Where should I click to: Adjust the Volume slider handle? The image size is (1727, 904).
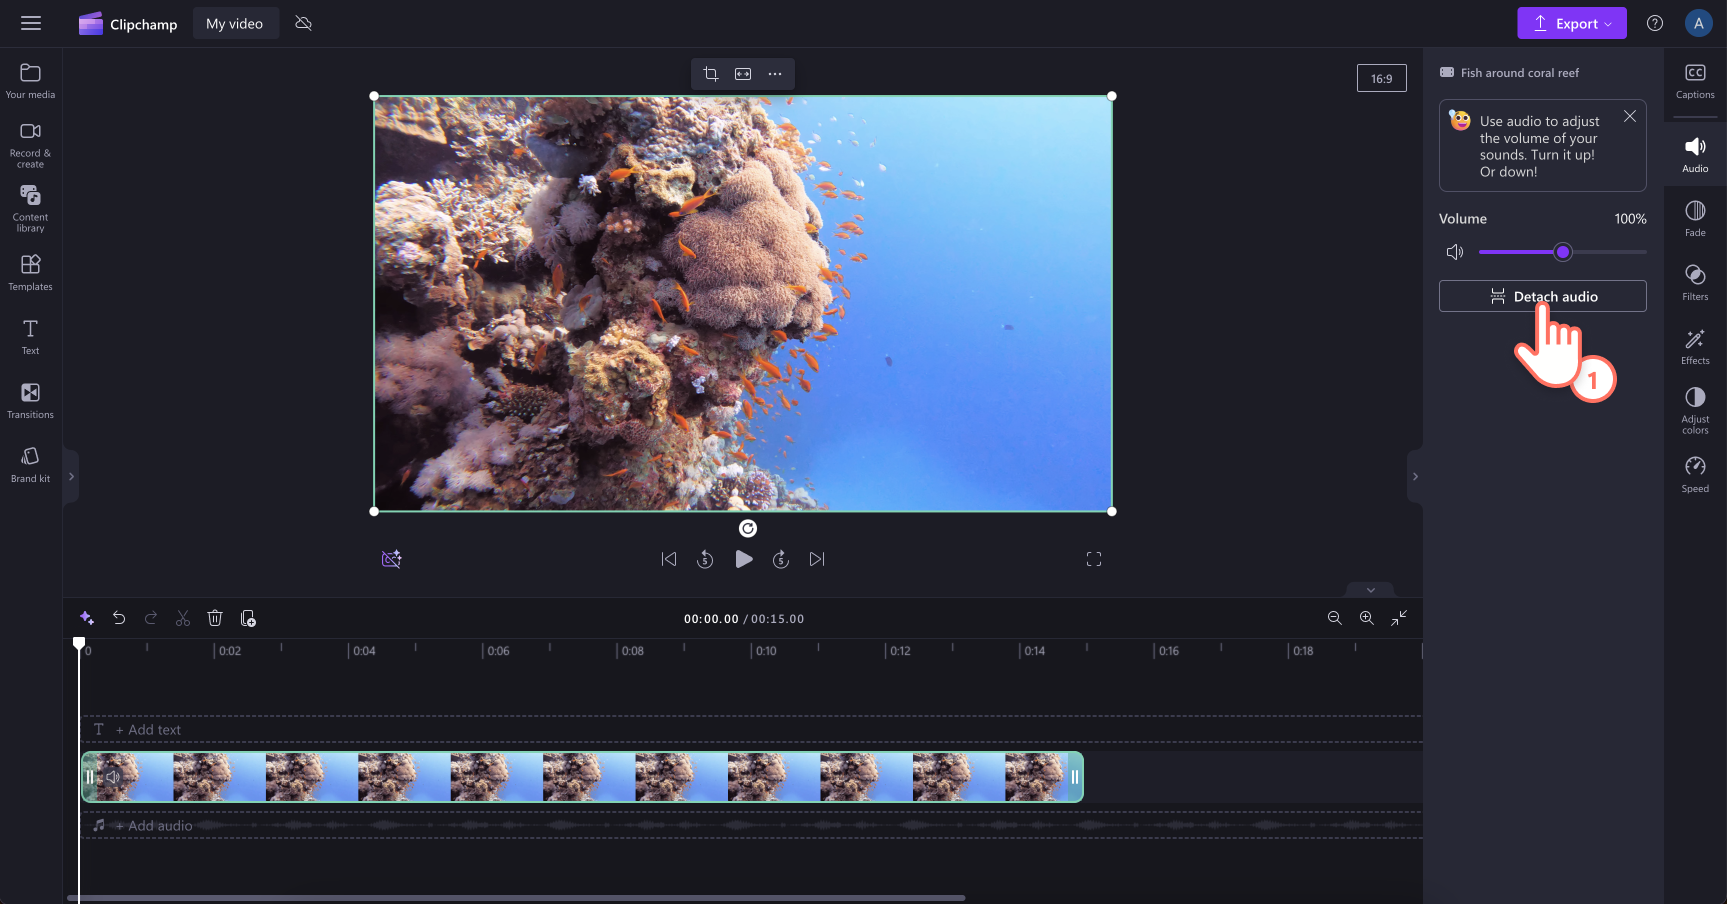[1563, 252]
